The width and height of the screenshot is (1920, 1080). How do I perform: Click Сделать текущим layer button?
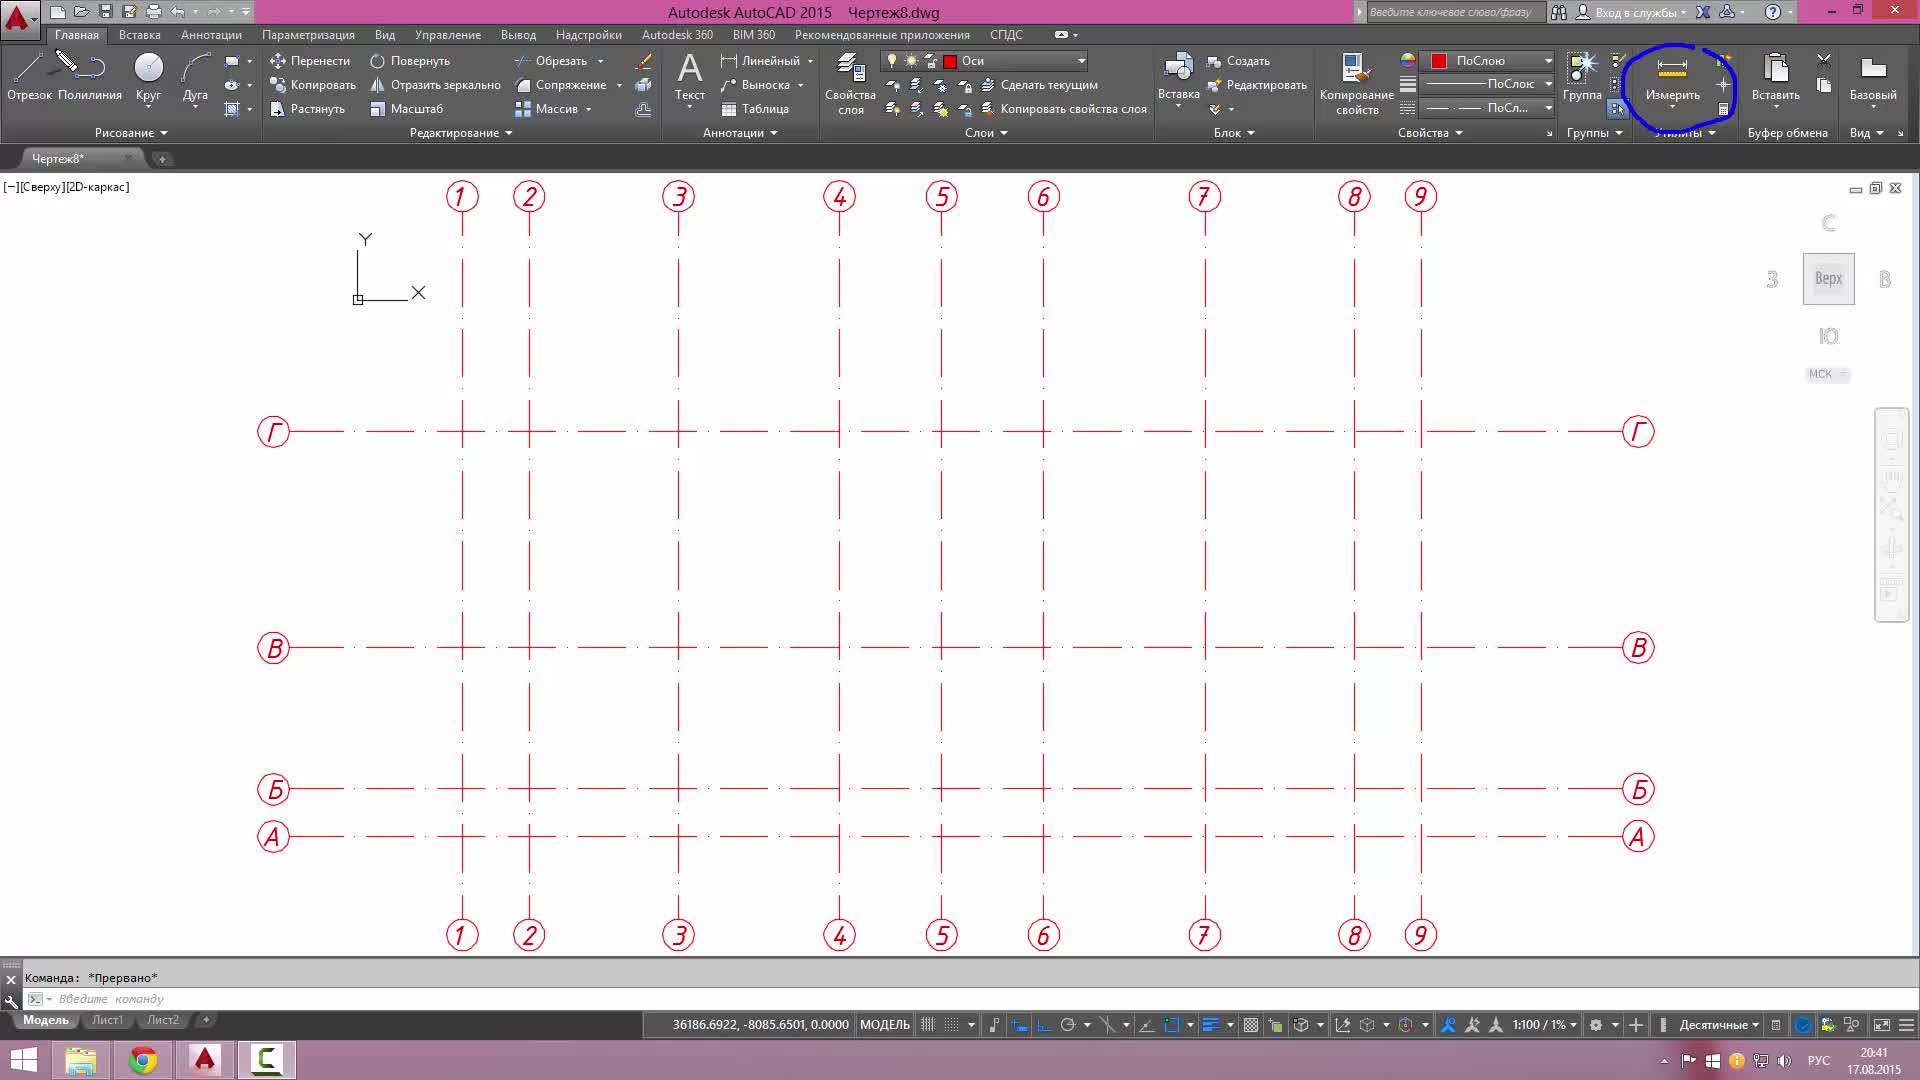pos(1040,85)
